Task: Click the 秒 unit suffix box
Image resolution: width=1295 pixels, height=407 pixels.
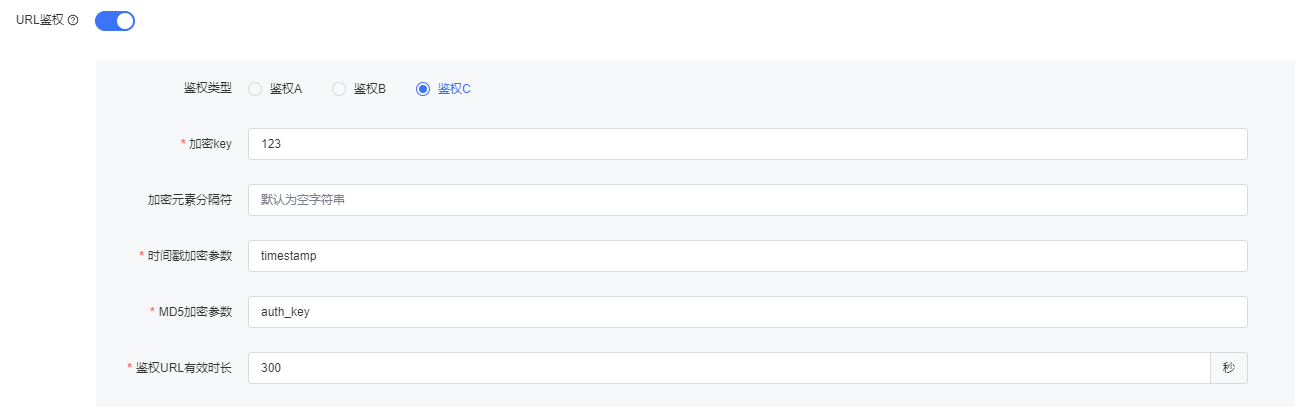Action: pos(1229,368)
